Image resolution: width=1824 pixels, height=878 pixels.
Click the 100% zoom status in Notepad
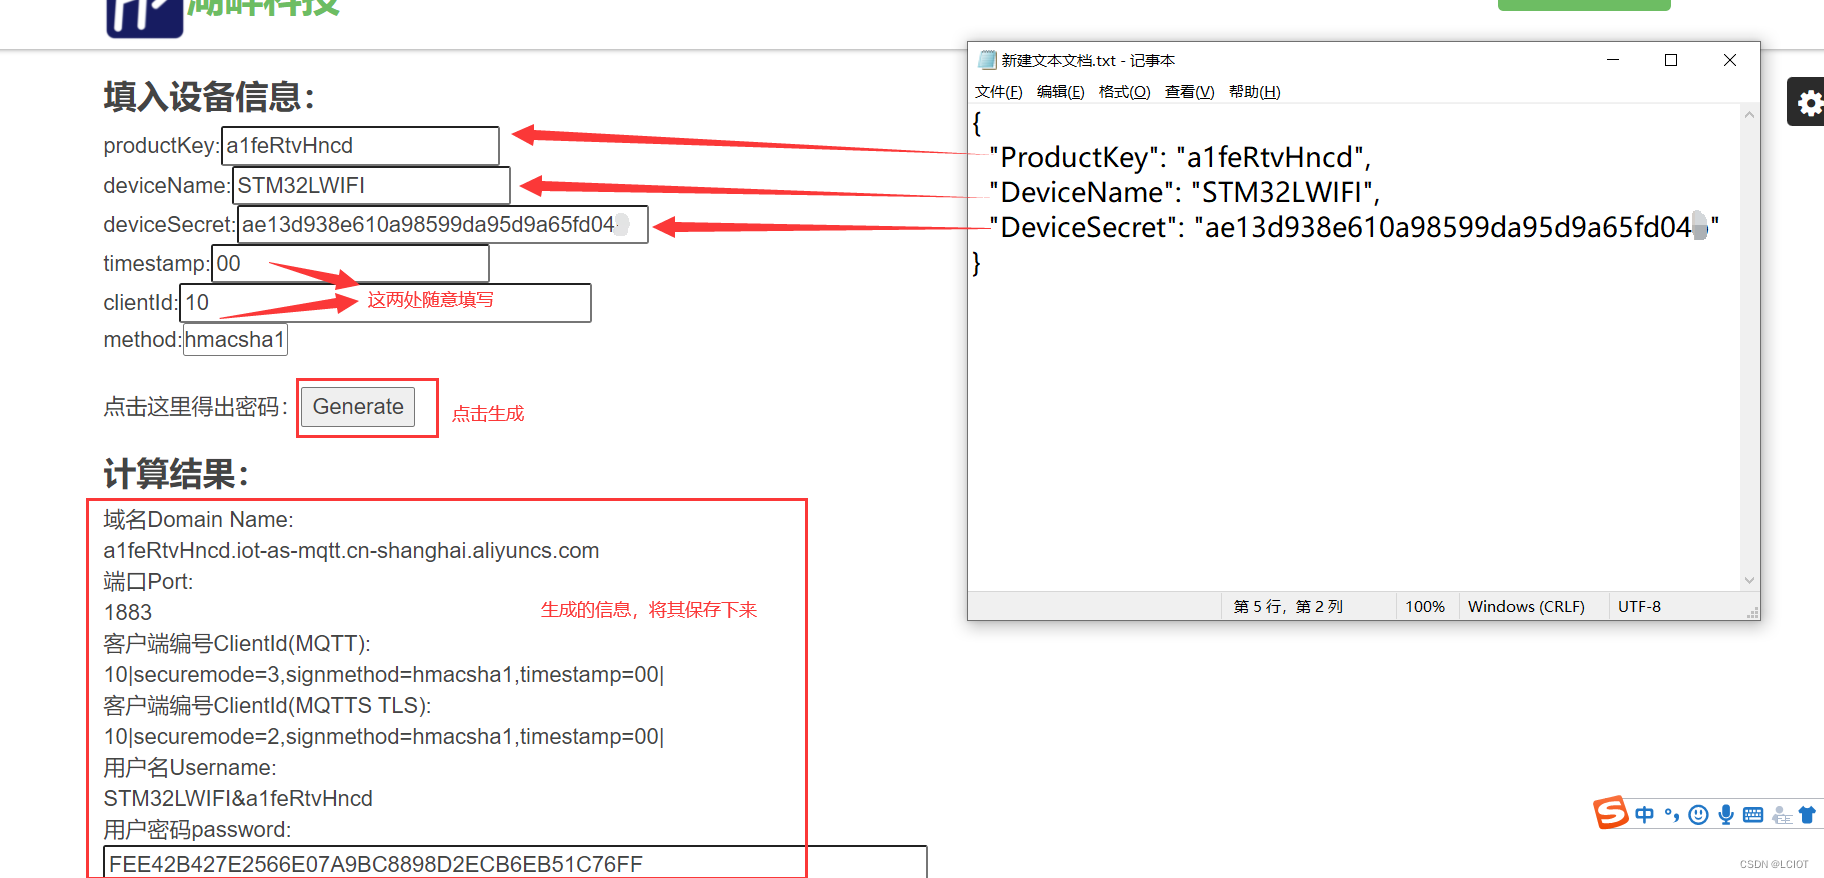(1425, 607)
